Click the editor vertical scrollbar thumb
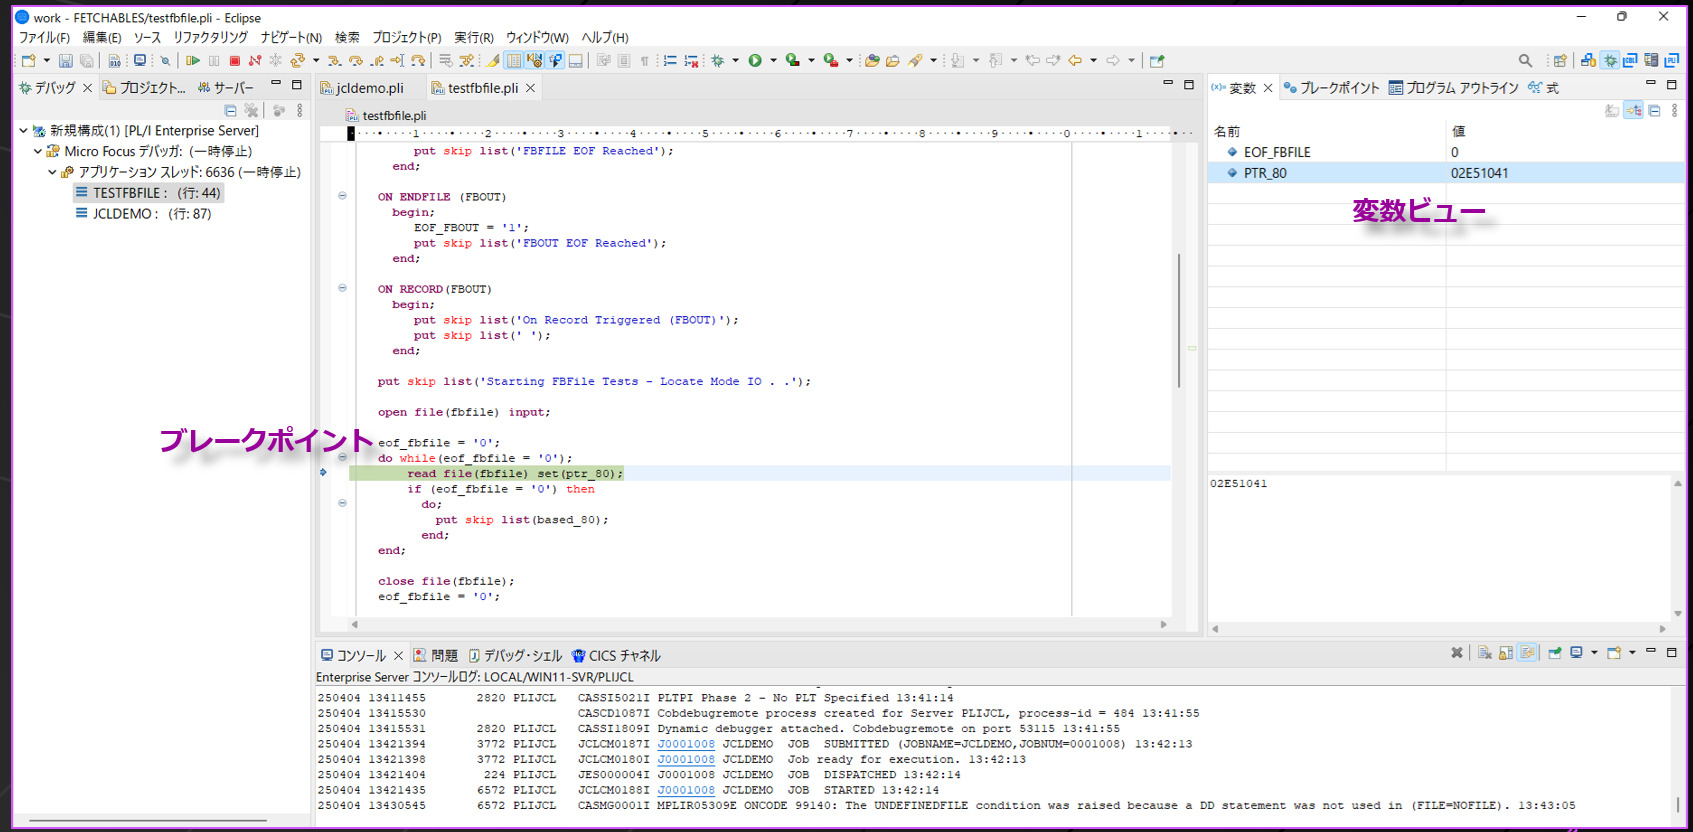Viewport: 1693px width, 832px height. click(x=1179, y=320)
